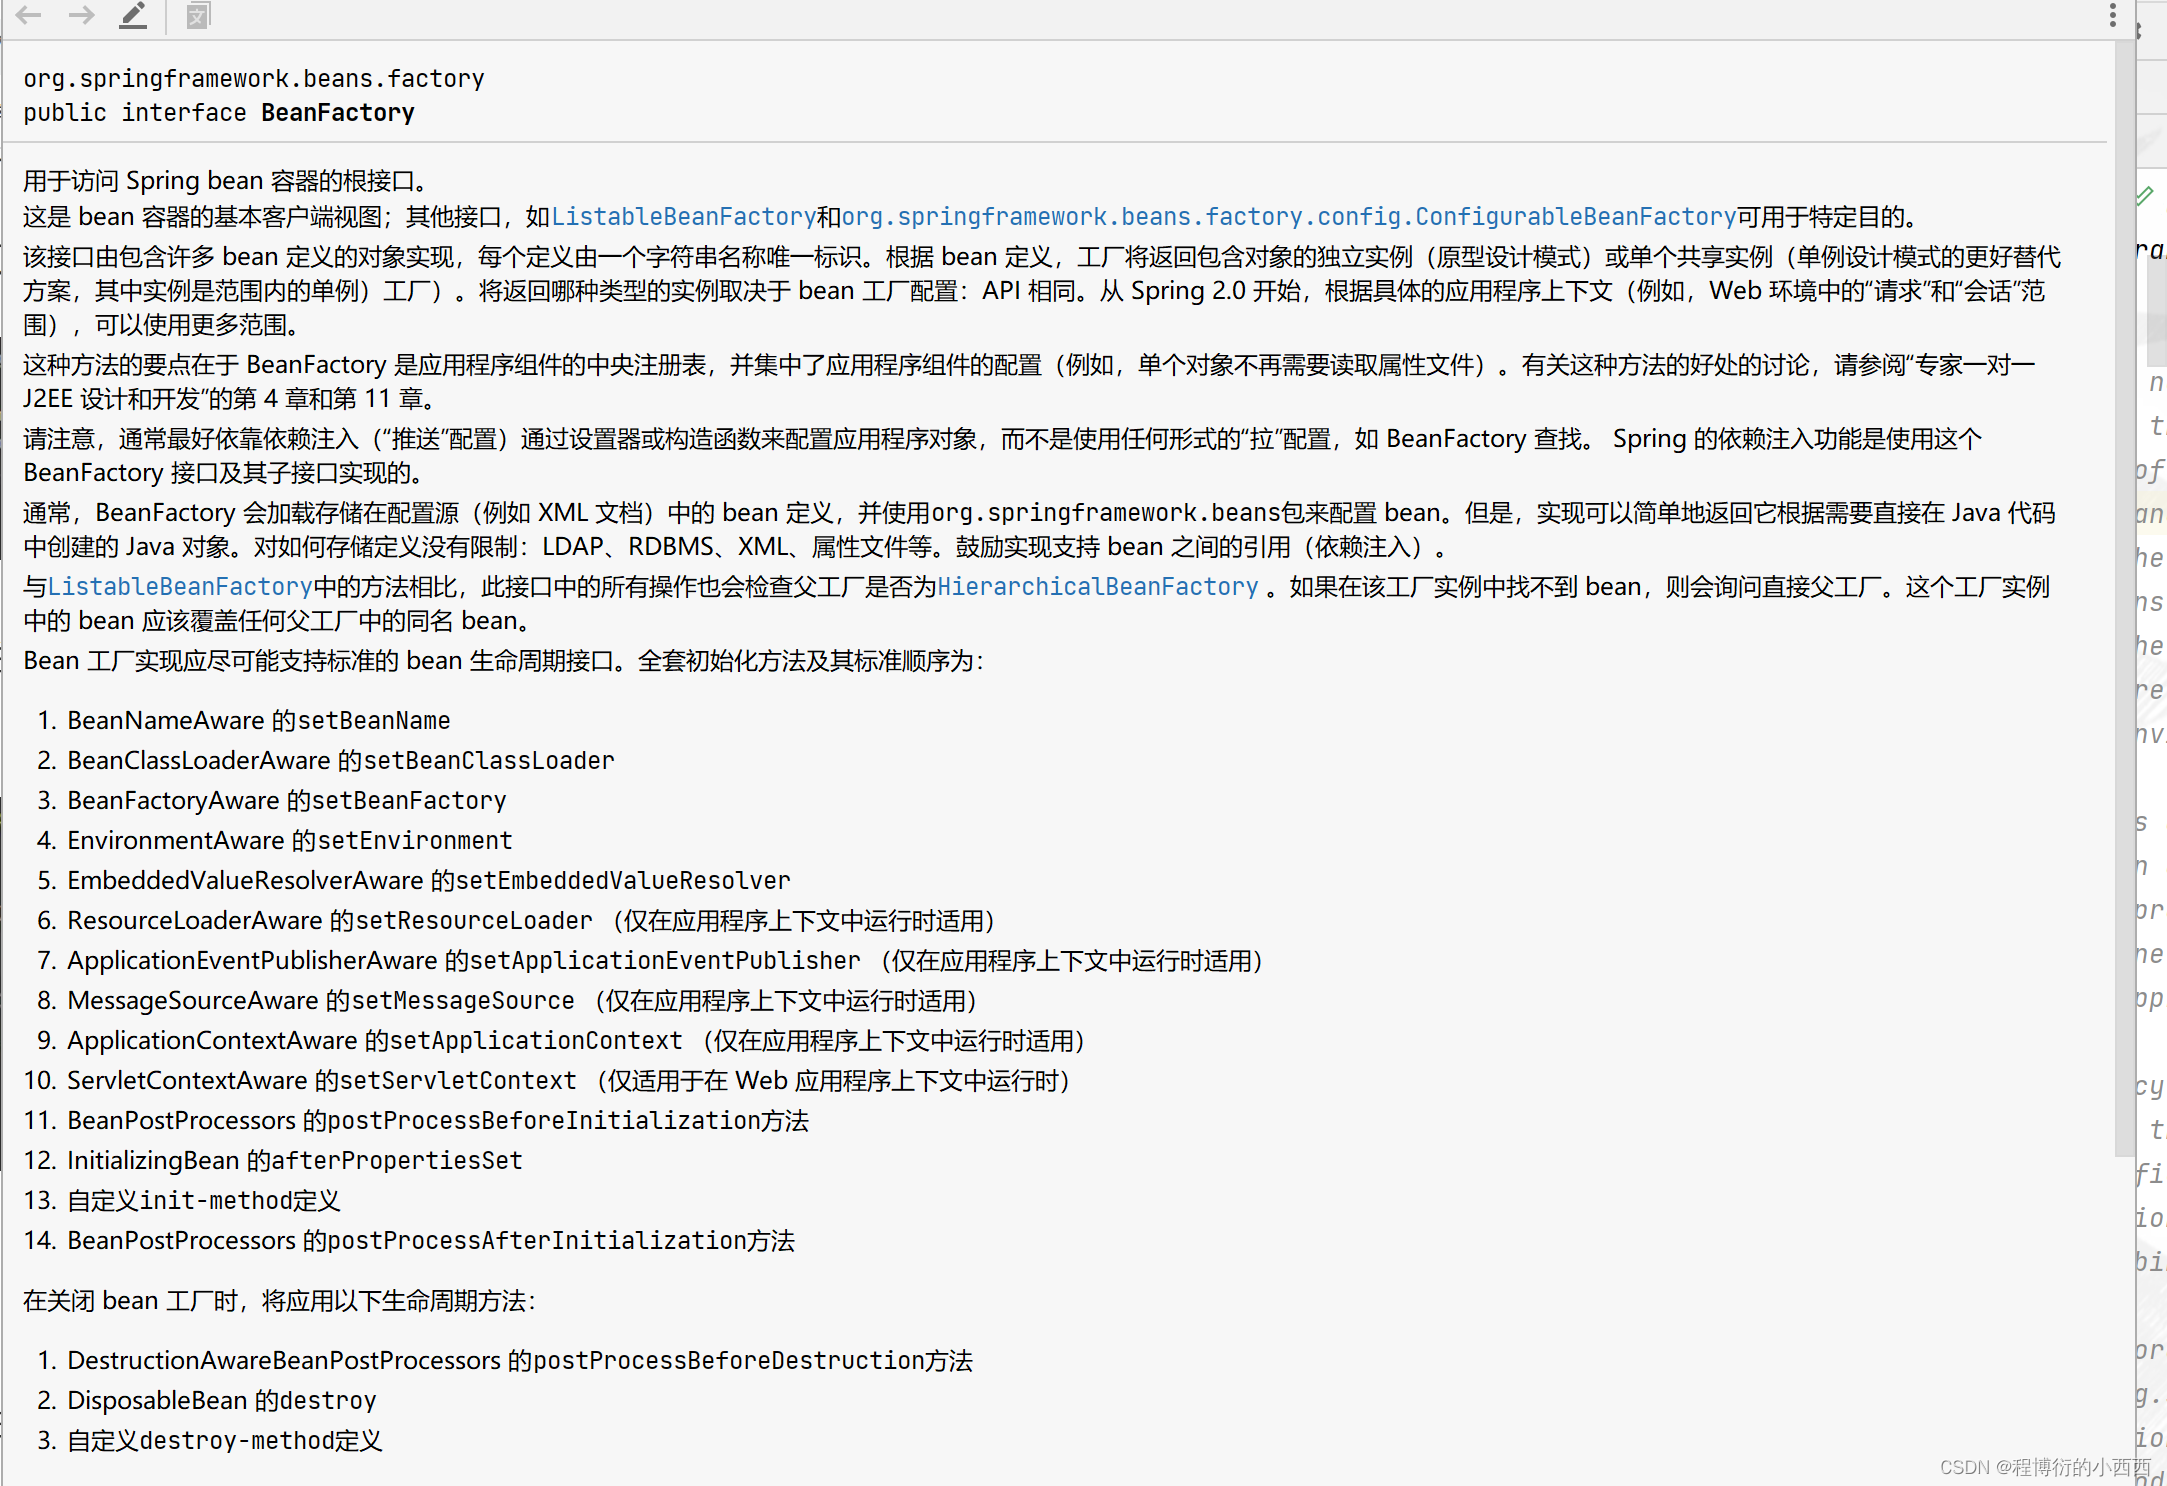Open ListableBeanFactory link in the paragraph starting with 与
The height and width of the screenshot is (1486, 2167).
click(180, 587)
